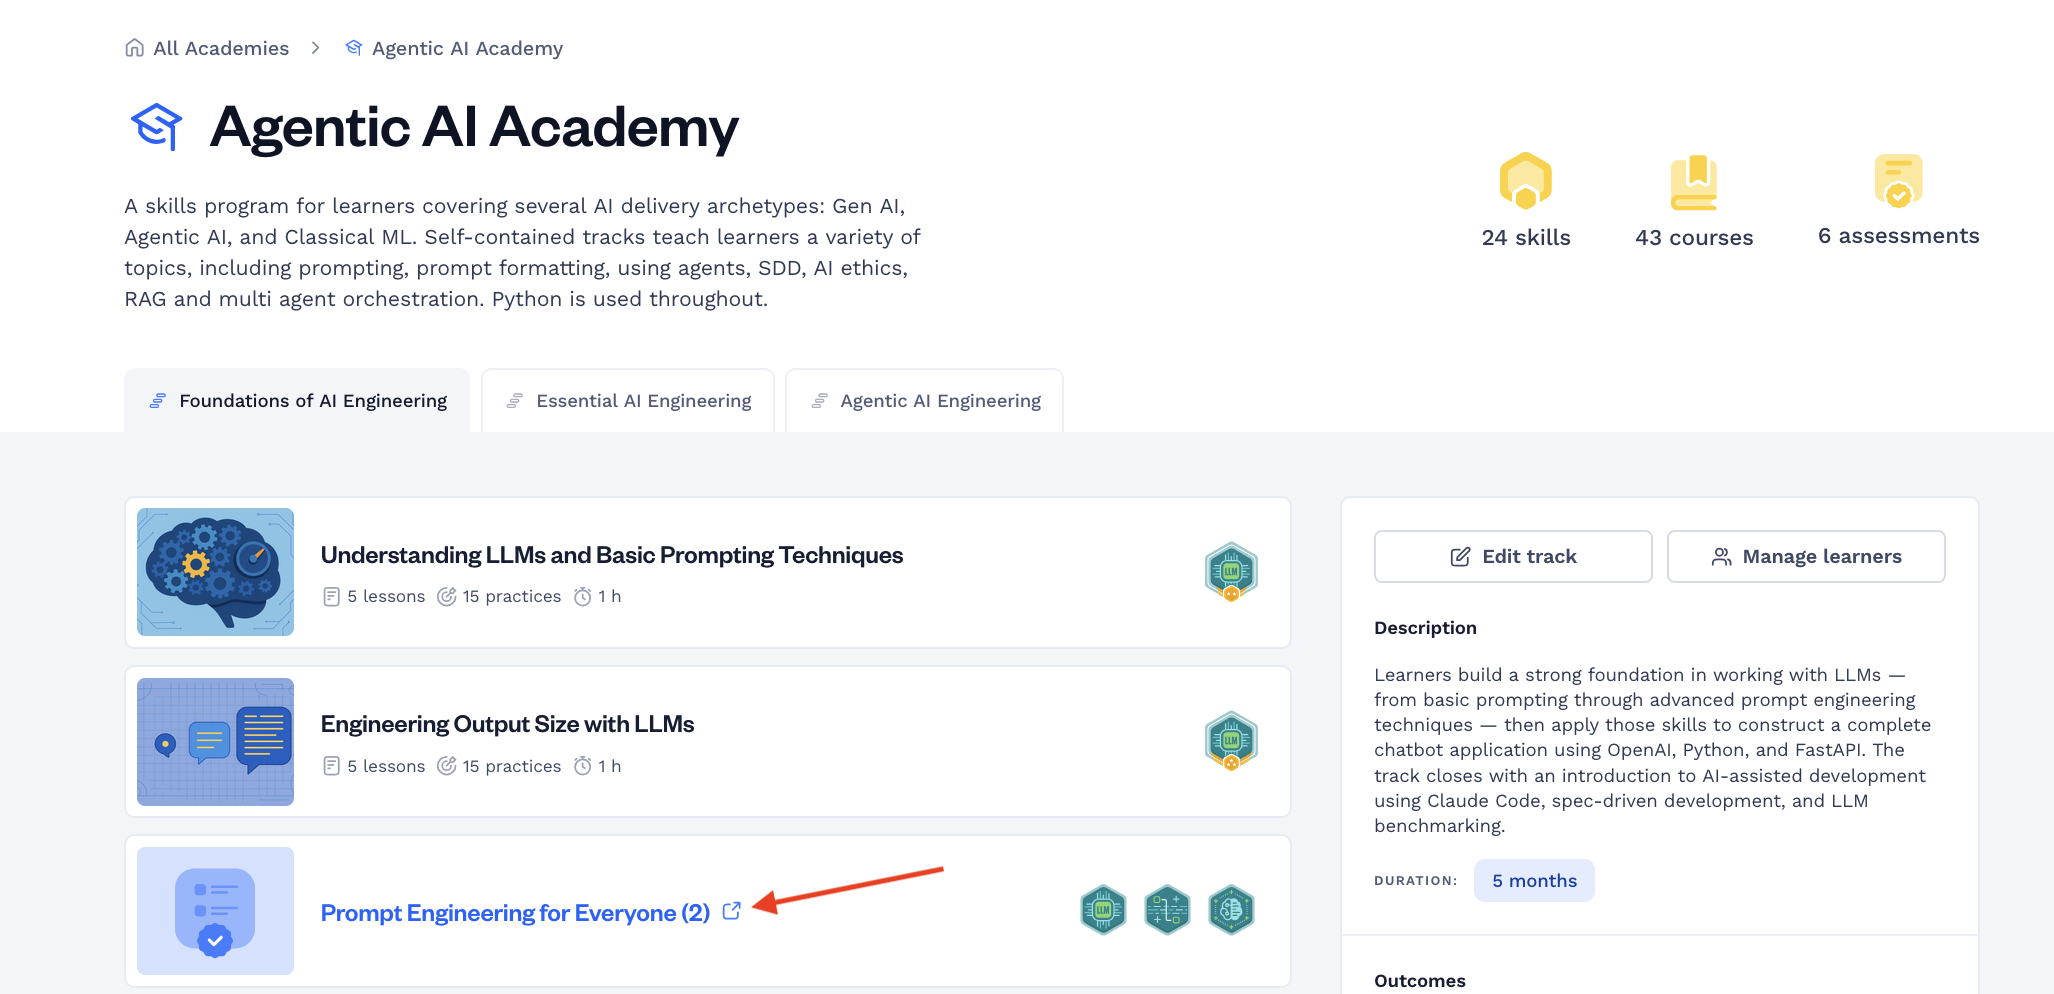2054x994 pixels.
Task: Open the external link icon next to Prompt Engineering
Action: pyautogui.click(x=732, y=911)
